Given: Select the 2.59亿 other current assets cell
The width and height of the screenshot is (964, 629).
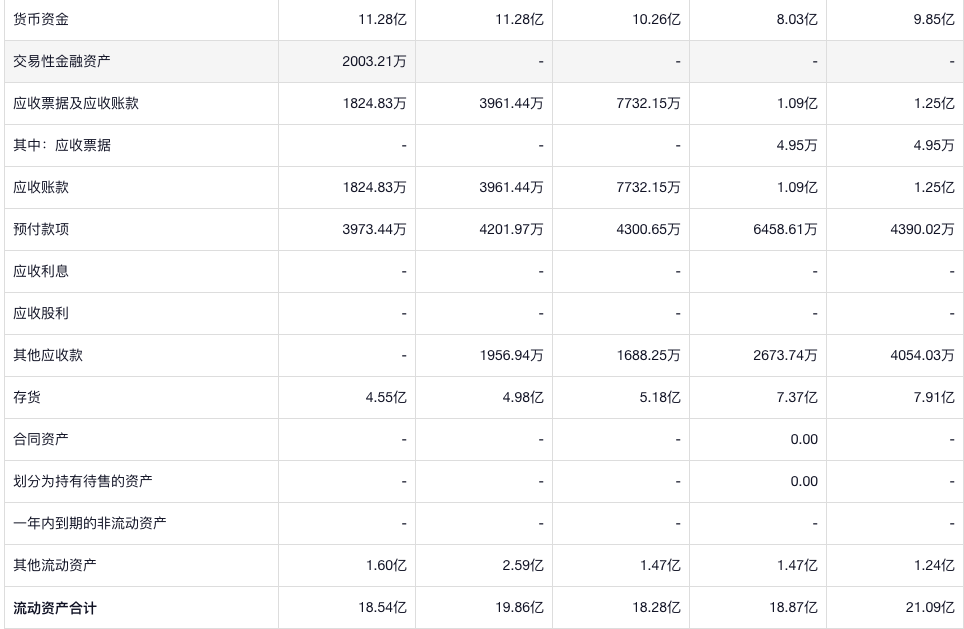Looking at the screenshot, I should 523,565.
